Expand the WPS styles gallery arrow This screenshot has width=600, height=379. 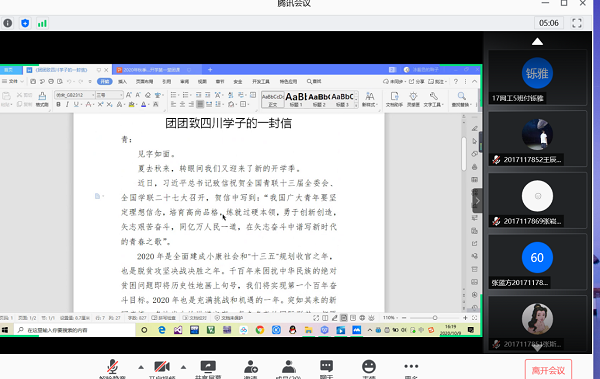point(356,105)
